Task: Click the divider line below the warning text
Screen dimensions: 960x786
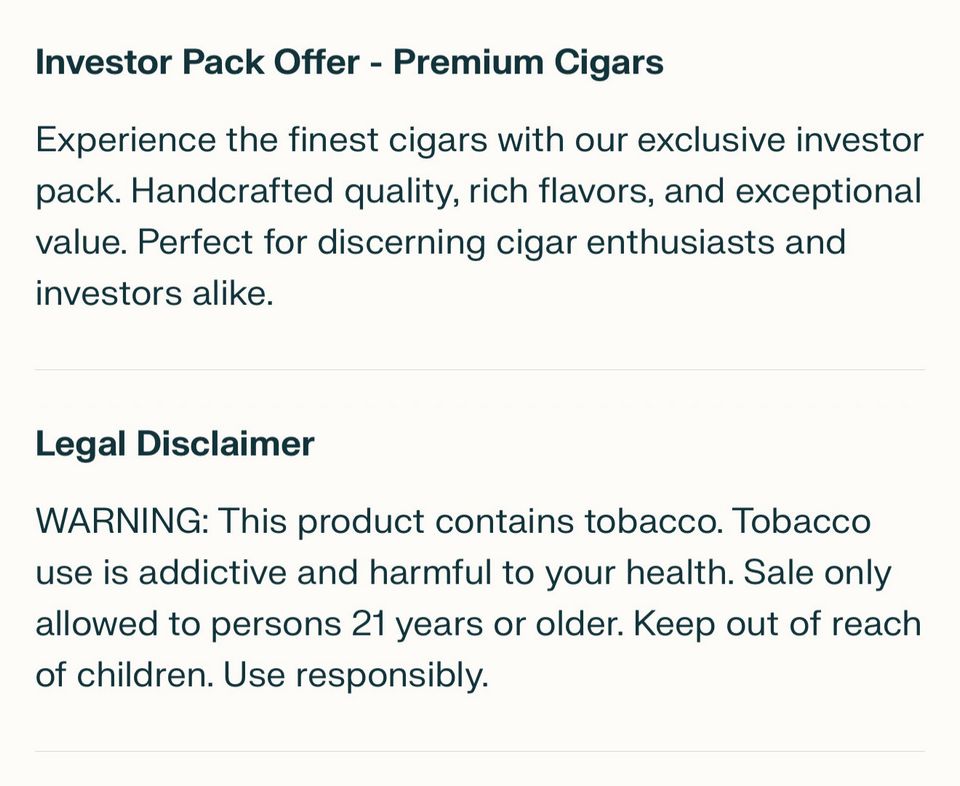Action: (480, 751)
